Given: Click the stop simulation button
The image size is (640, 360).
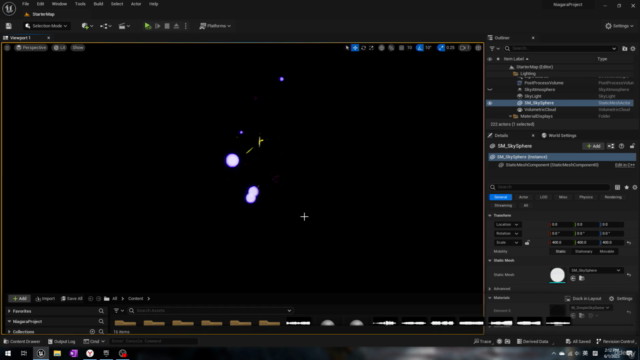Looking at the screenshot, I should click(167, 26).
